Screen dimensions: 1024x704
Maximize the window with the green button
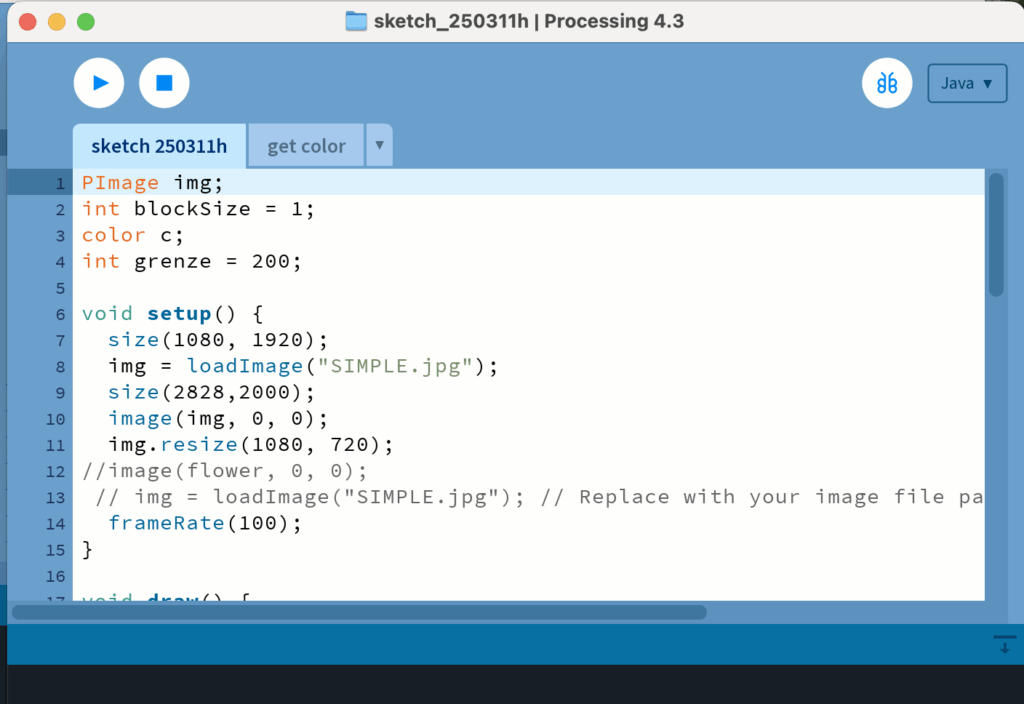[86, 21]
